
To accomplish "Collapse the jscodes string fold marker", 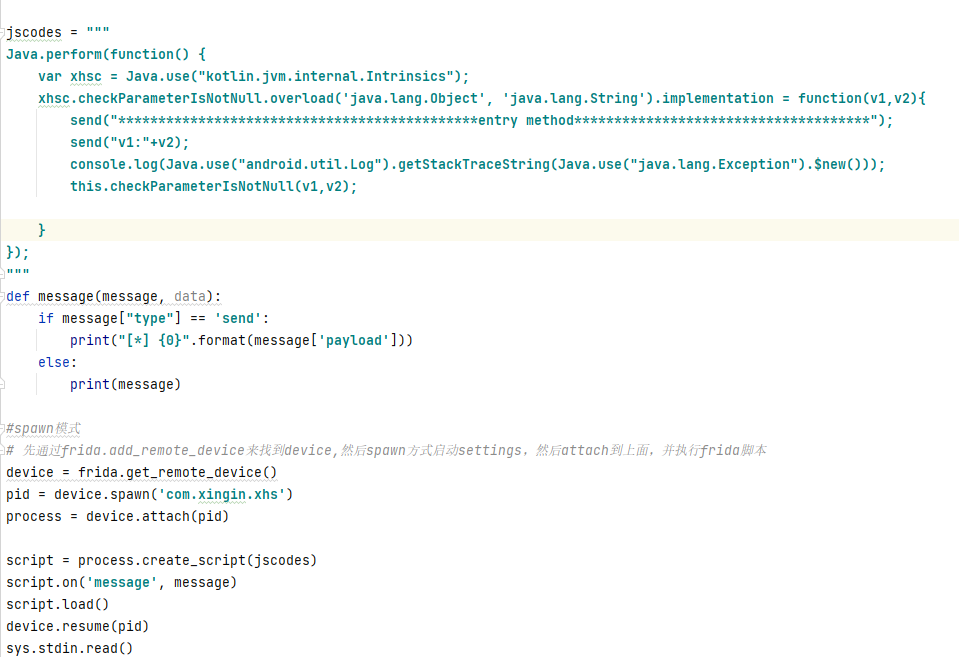I will click(3, 32).
